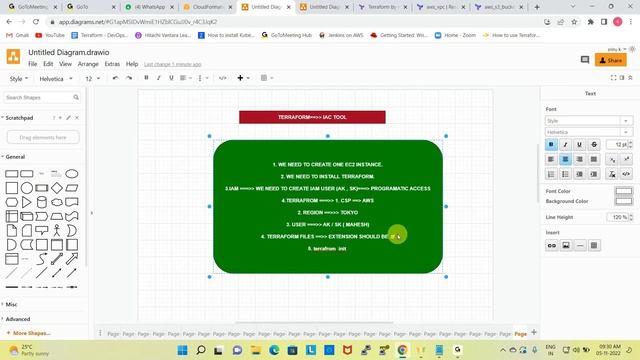
Task: Toggle Strikethrough in the right Text panel
Action: pyautogui.click(x=594, y=144)
